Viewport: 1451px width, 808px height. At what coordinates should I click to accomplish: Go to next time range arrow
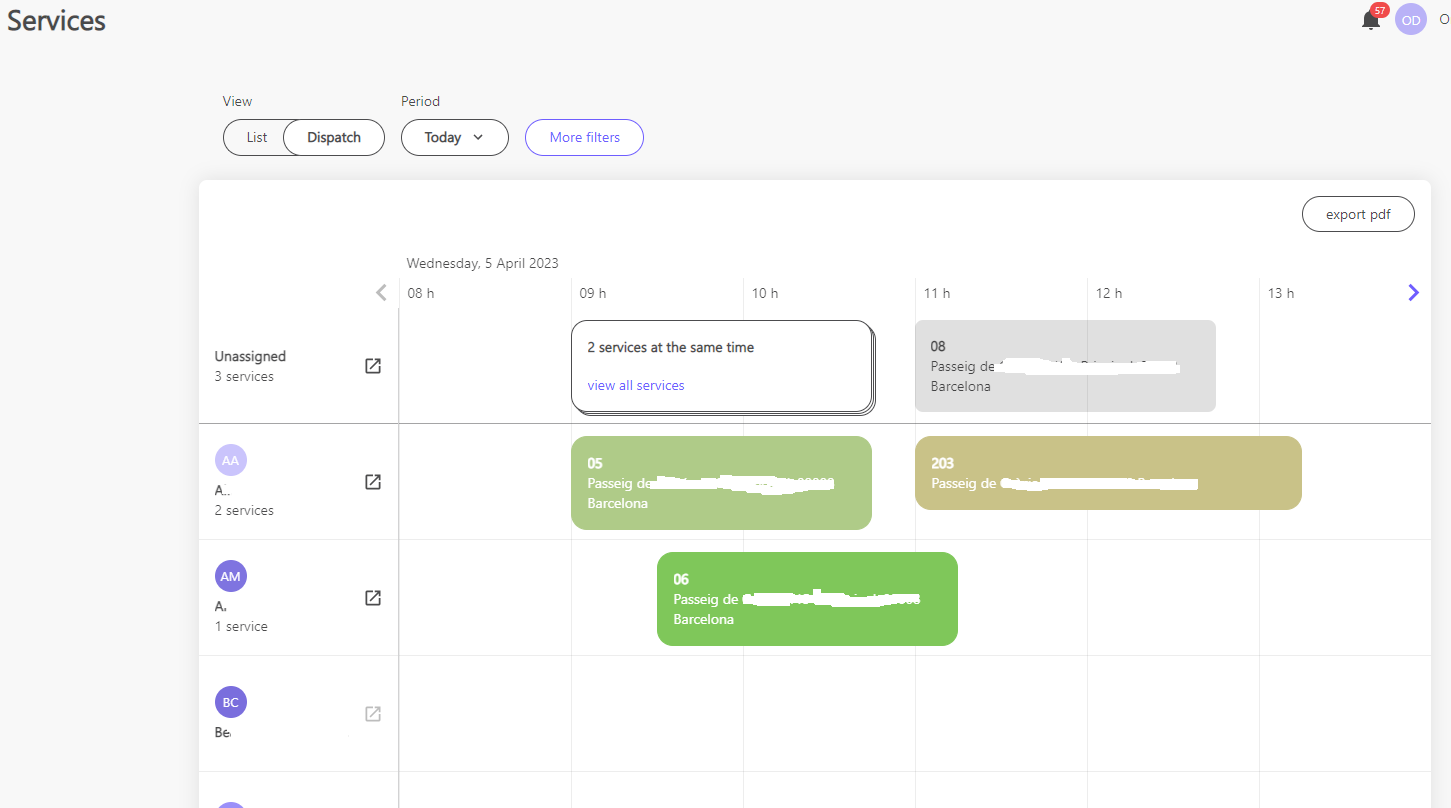(x=1413, y=293)
